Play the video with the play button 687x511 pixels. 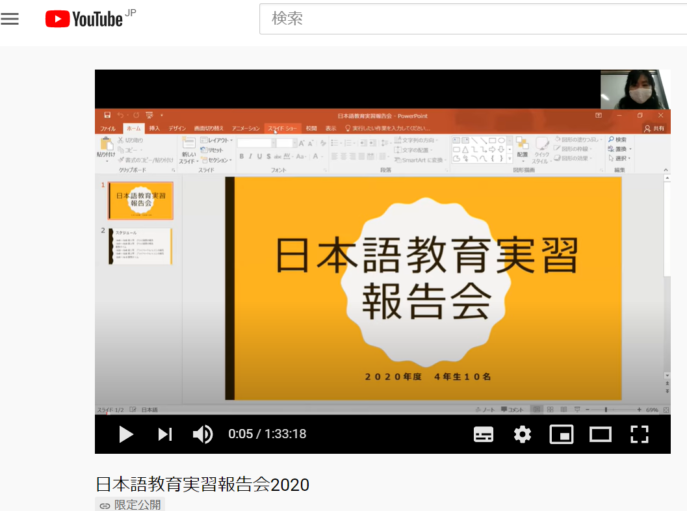(126, 434)
